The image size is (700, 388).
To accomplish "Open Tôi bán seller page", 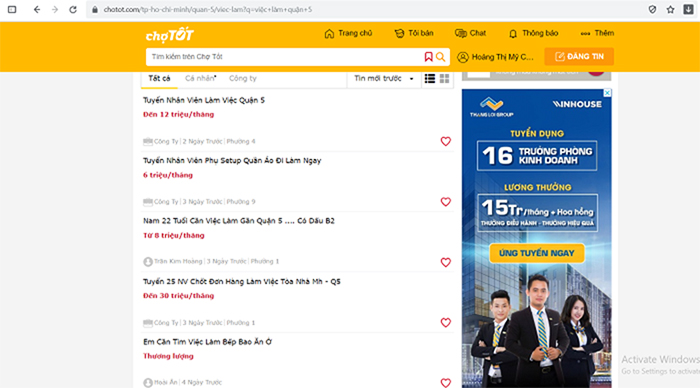I will (x=414, y=33).
